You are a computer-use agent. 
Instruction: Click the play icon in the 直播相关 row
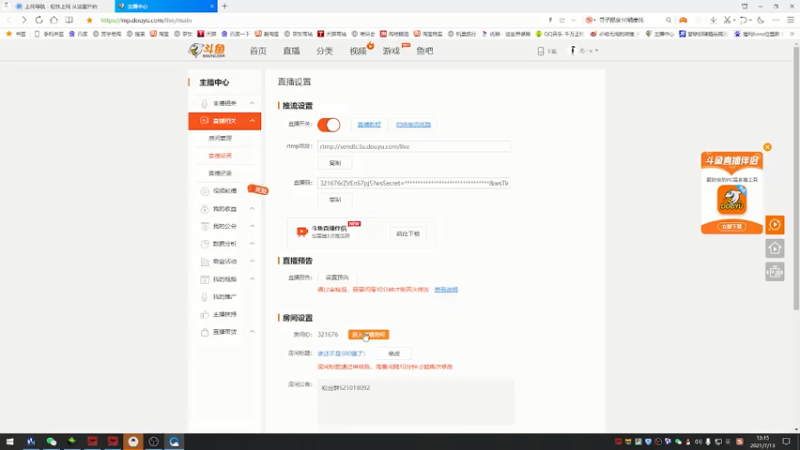pyautogui.click(x=204, y=120)
